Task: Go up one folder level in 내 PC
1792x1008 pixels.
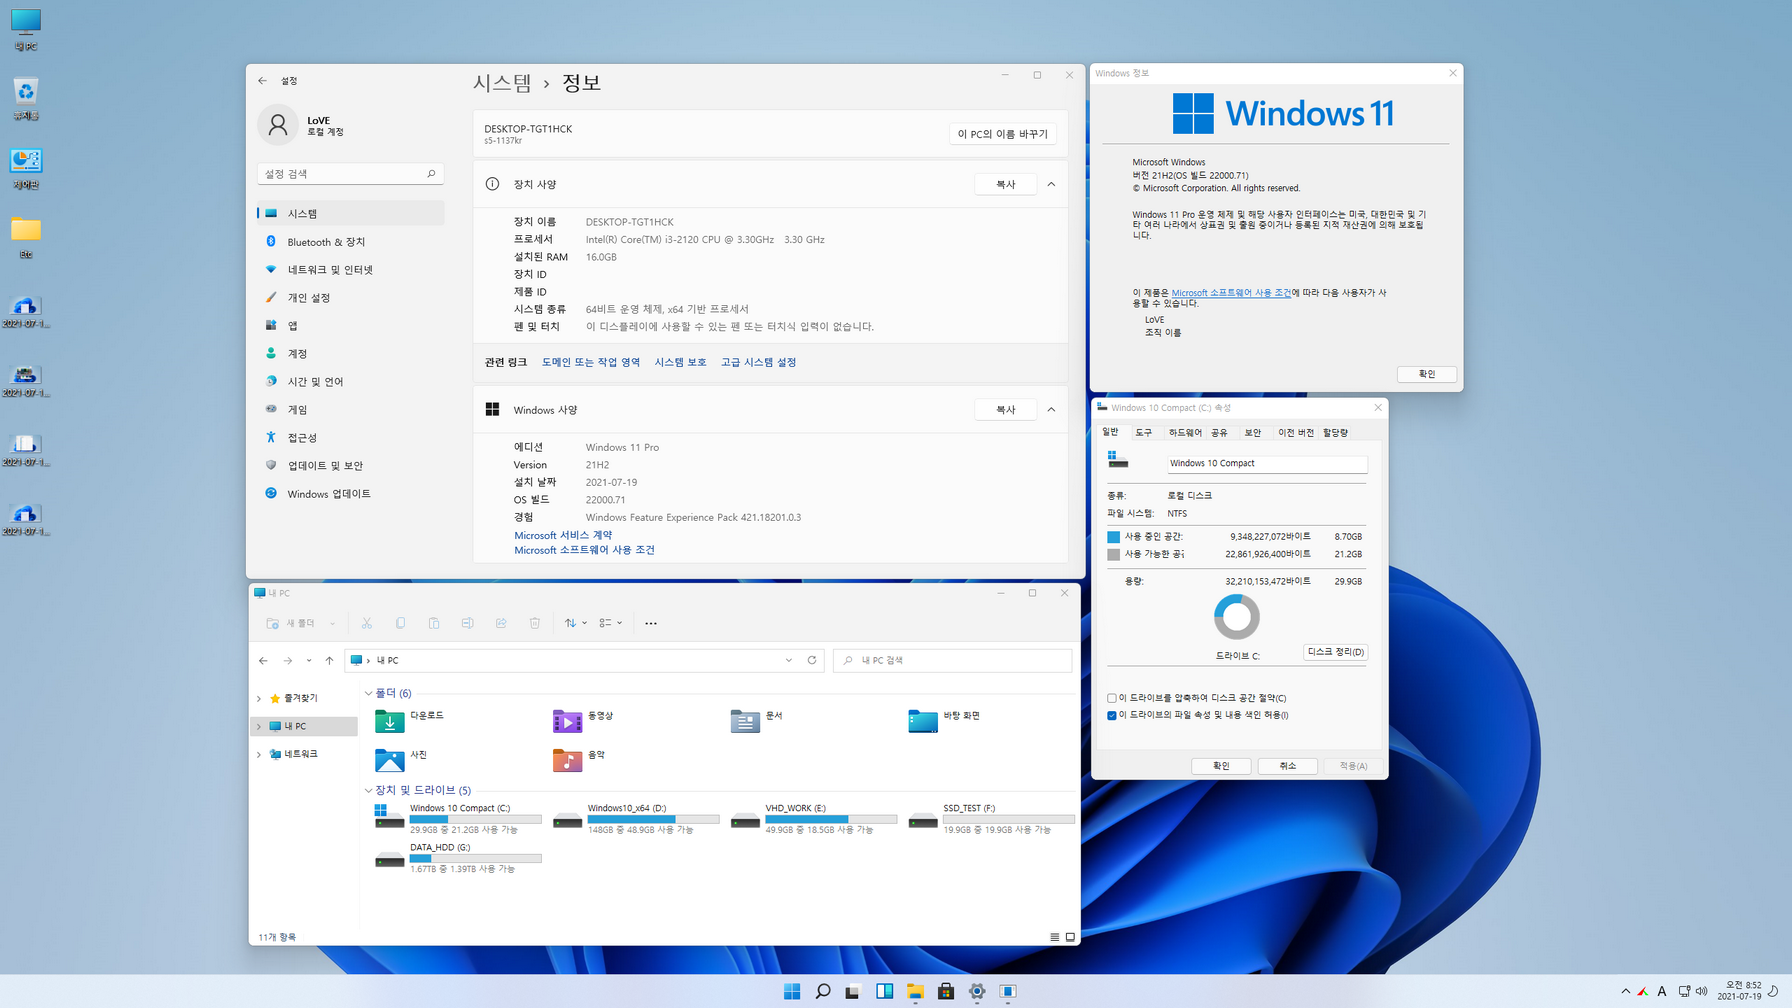Action: 329,660
